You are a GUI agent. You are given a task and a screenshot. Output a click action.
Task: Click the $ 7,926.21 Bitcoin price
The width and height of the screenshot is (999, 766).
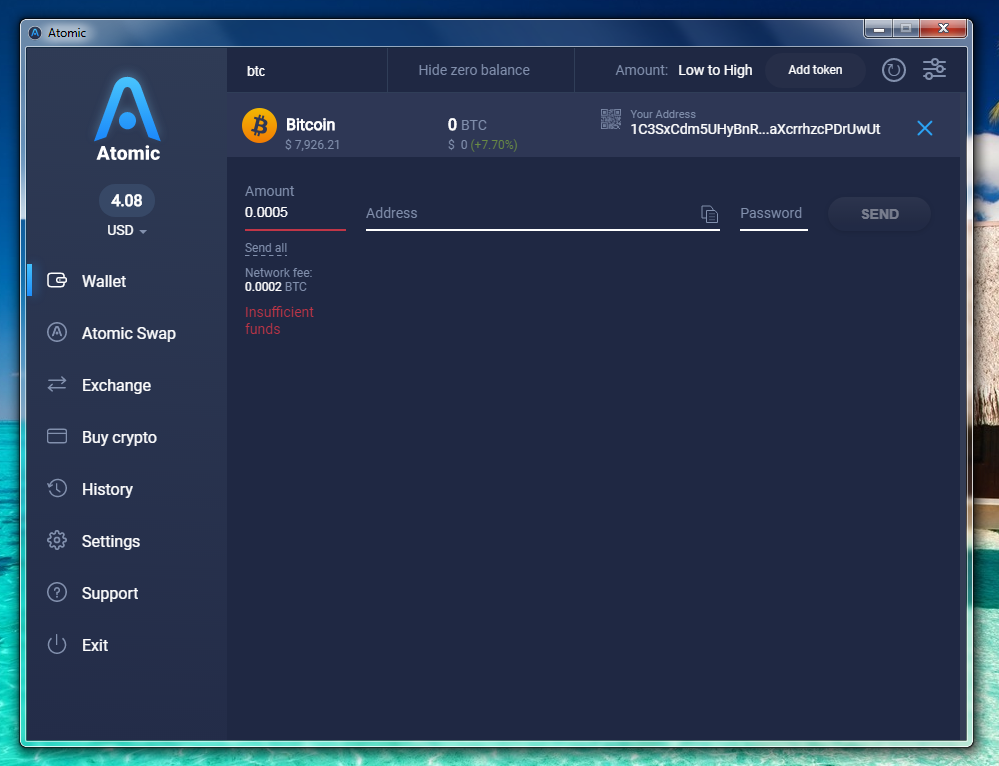[312, 145]
